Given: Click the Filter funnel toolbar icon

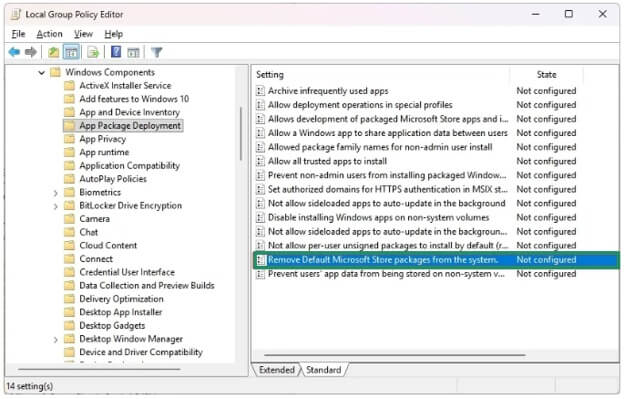Looking at the screenshot, I should [157, 52].
